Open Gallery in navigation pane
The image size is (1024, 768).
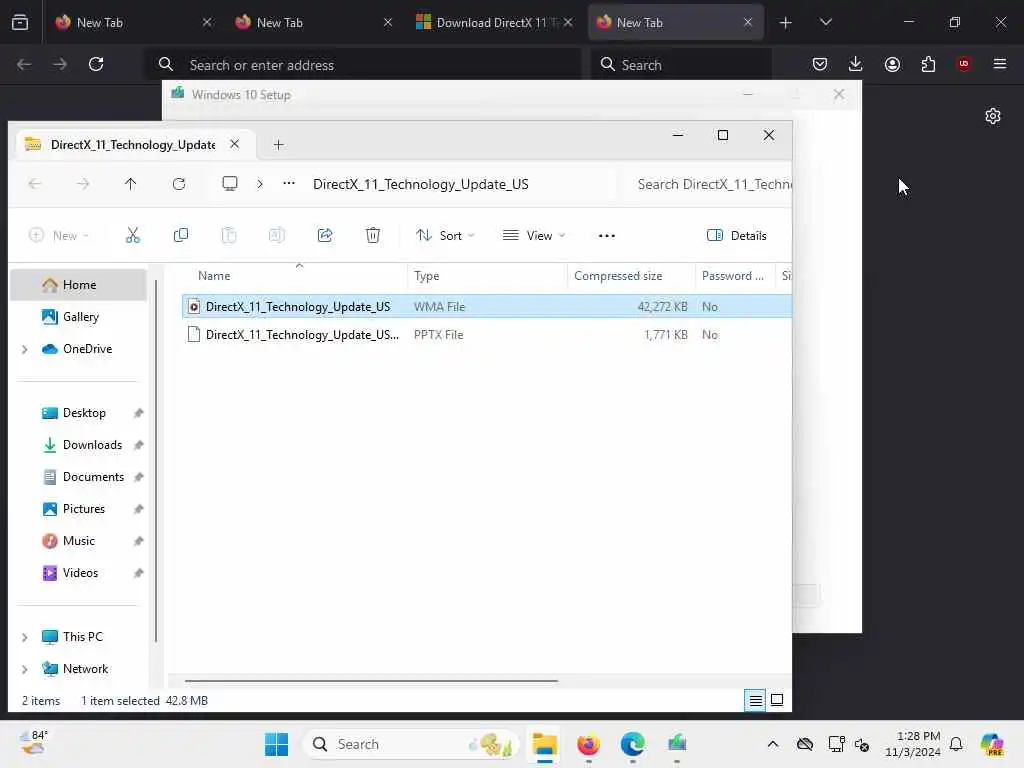click(x=80, y=317)
